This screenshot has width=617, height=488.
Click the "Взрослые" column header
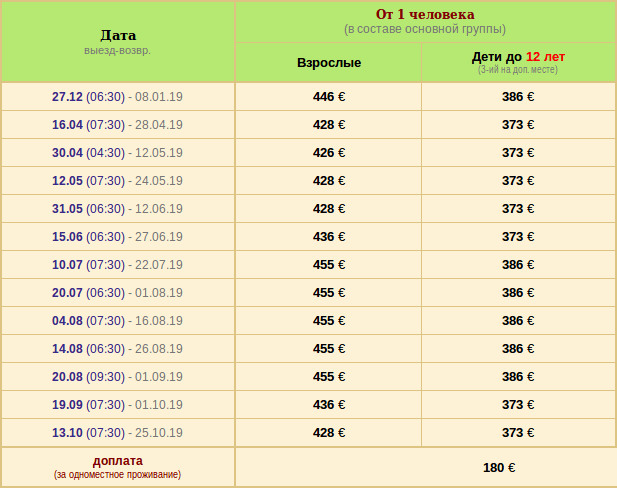coord(329,63)
